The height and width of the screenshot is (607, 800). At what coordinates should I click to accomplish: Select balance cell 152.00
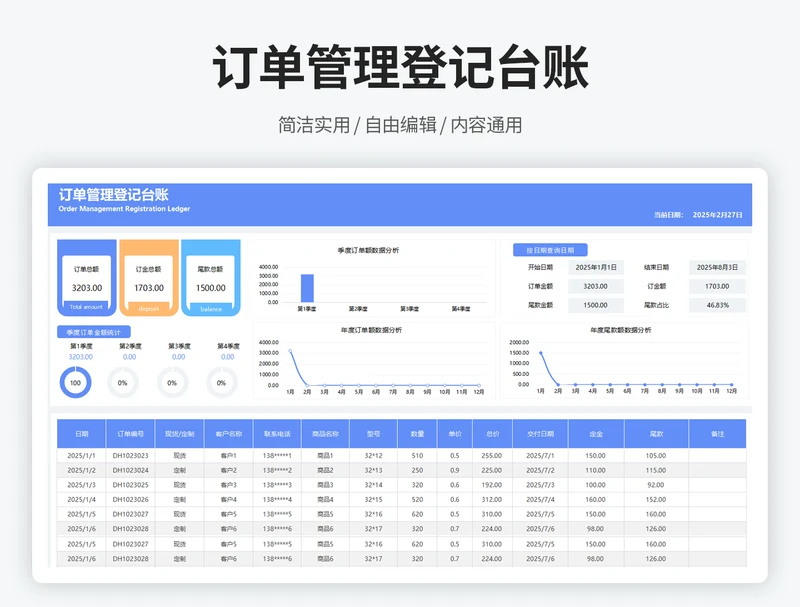pos(656,499)
